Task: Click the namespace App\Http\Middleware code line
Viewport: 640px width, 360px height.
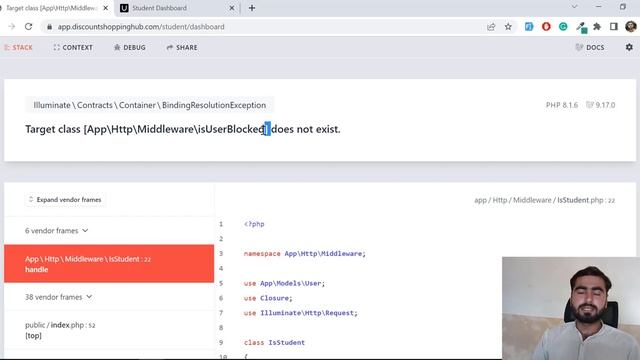Action: point(305,253)
